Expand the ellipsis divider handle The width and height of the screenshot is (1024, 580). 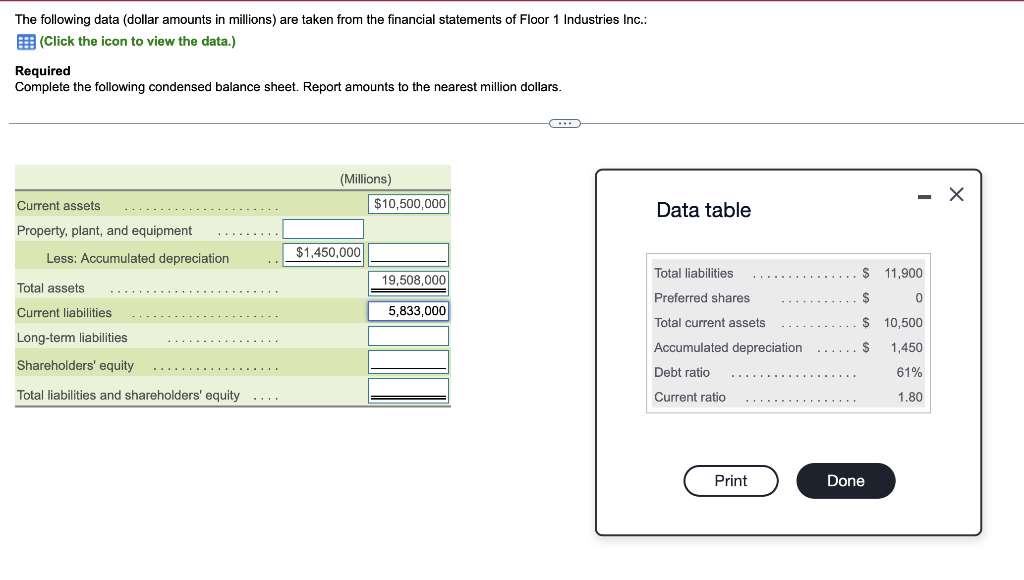coord(565,123)
